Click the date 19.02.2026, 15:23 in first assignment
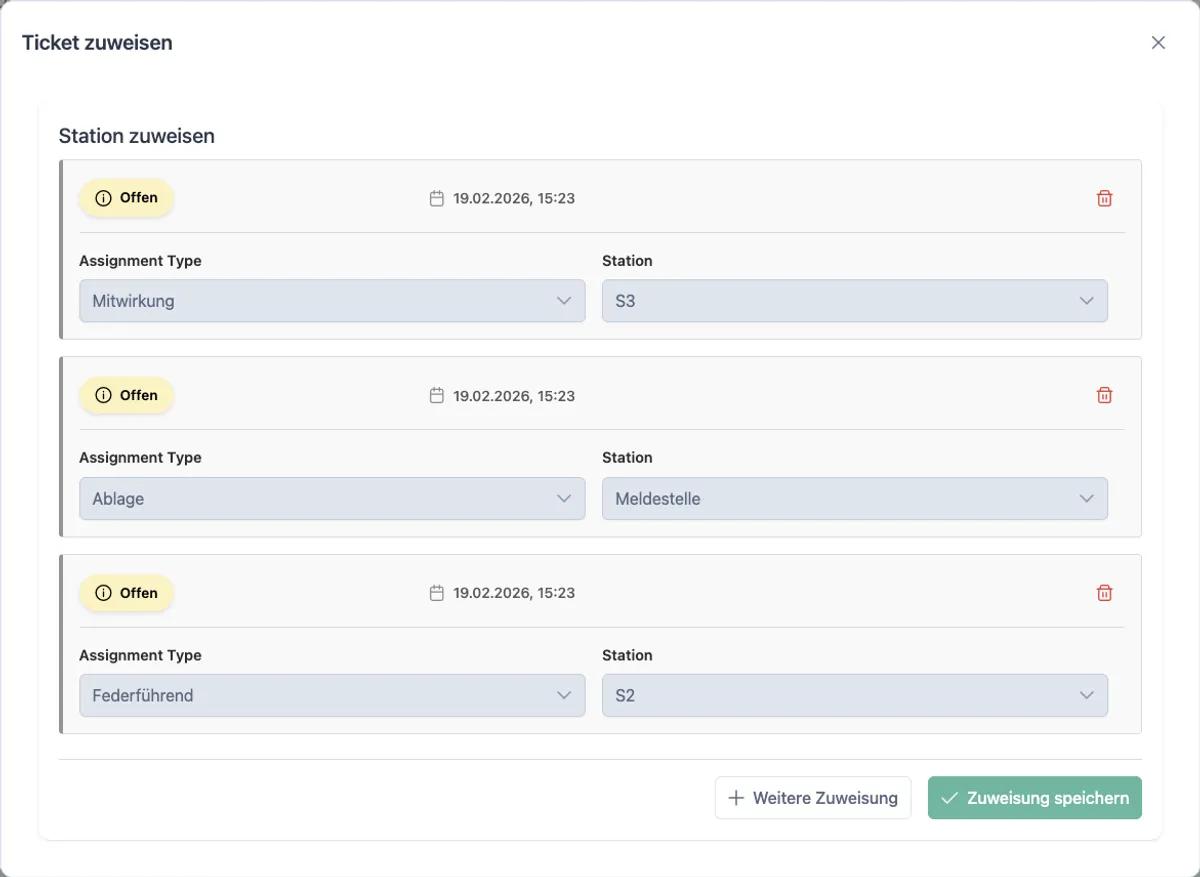Image resolution: width=1200 pixels, height=877 pixels. [513, 198]
